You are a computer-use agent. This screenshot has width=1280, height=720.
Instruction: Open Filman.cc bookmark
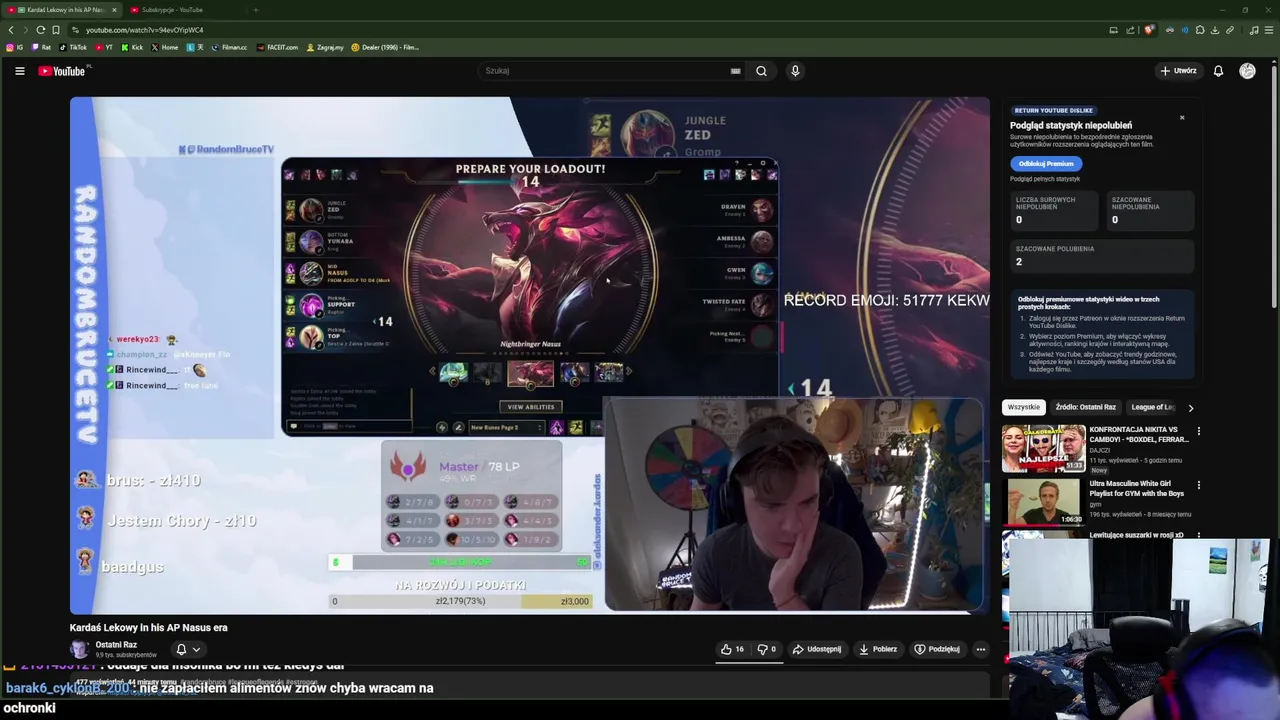229,47
